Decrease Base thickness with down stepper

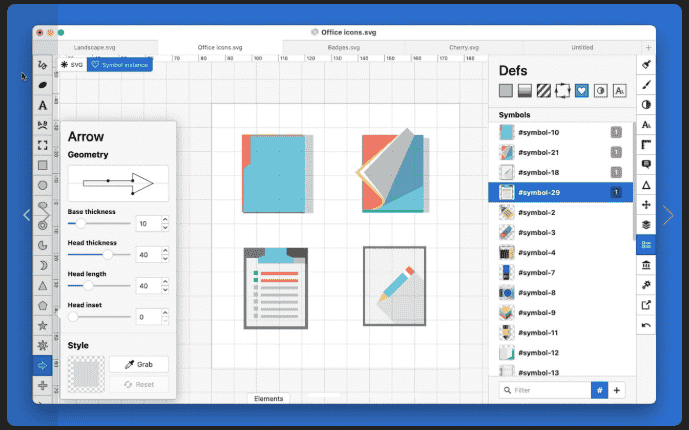pos(165,228)
